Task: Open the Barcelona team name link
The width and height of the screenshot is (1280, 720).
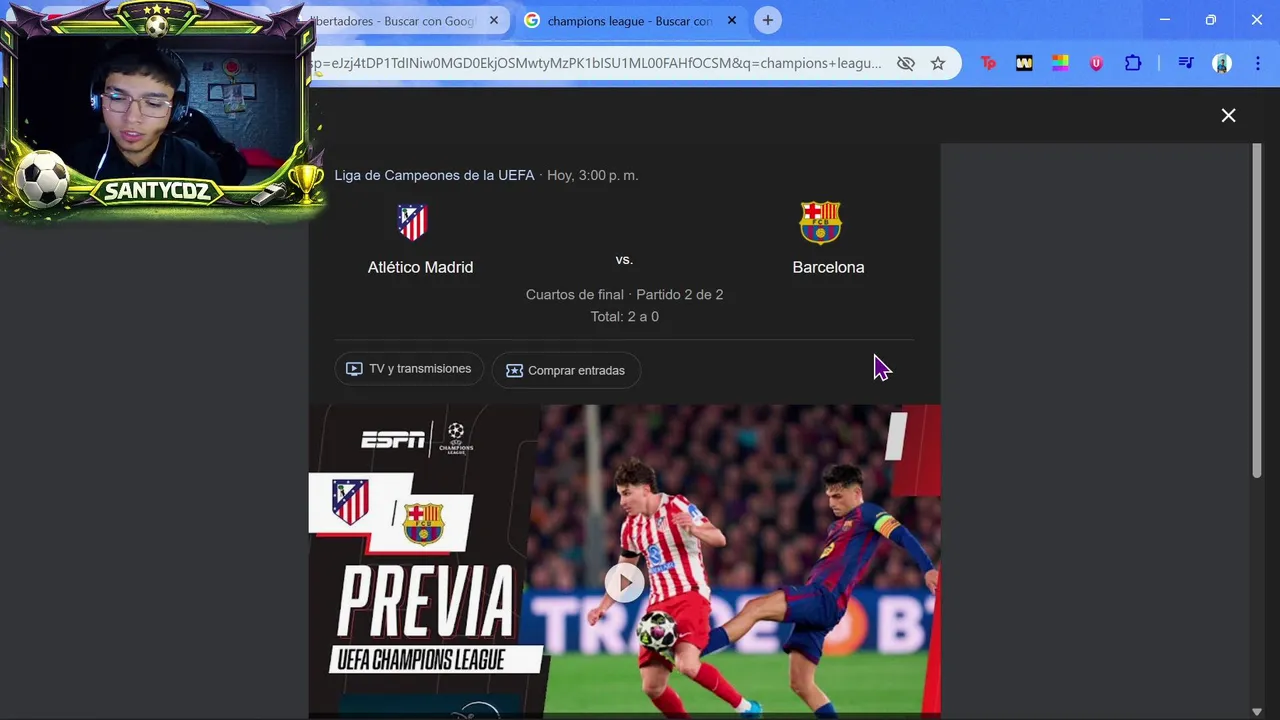Action: 828,267
